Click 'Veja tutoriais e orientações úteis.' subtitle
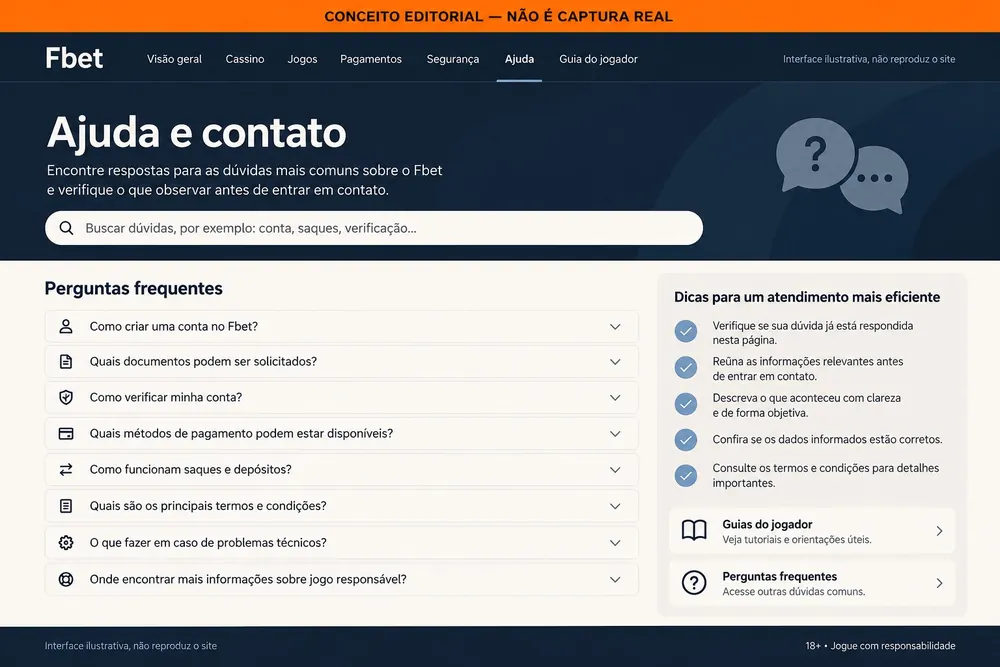This screenshot has height=667, width=1000. pos(797,539)
